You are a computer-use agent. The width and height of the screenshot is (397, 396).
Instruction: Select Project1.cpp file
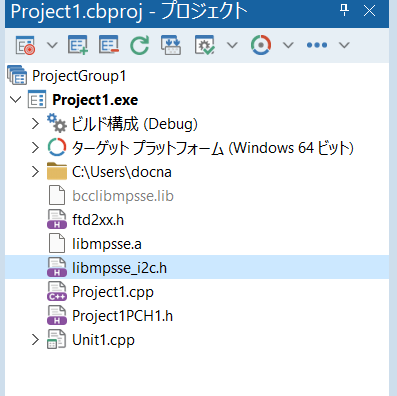113,292
